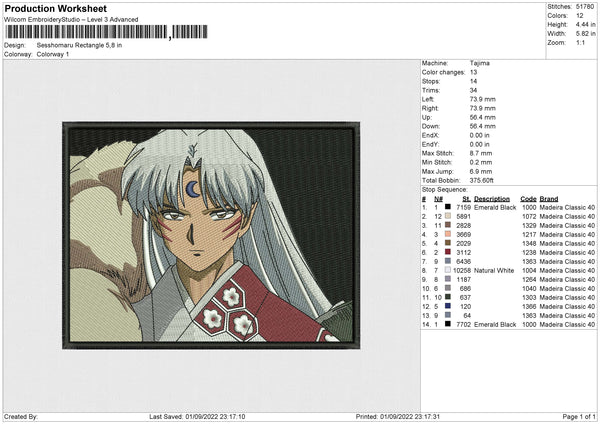
Task: Click the Min Stitch value '0.2 mm'
Action: 481,162
